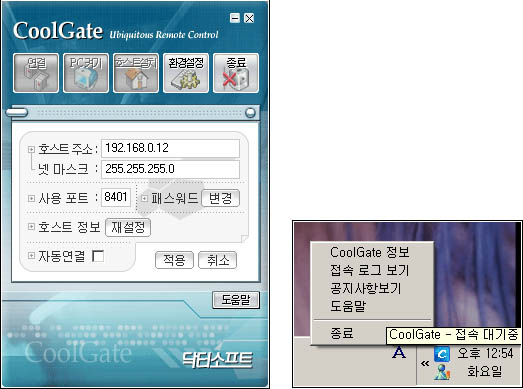This screenshot has height=389, width=523.
Task: Cancel with the 취소 button
Action: 217,260
